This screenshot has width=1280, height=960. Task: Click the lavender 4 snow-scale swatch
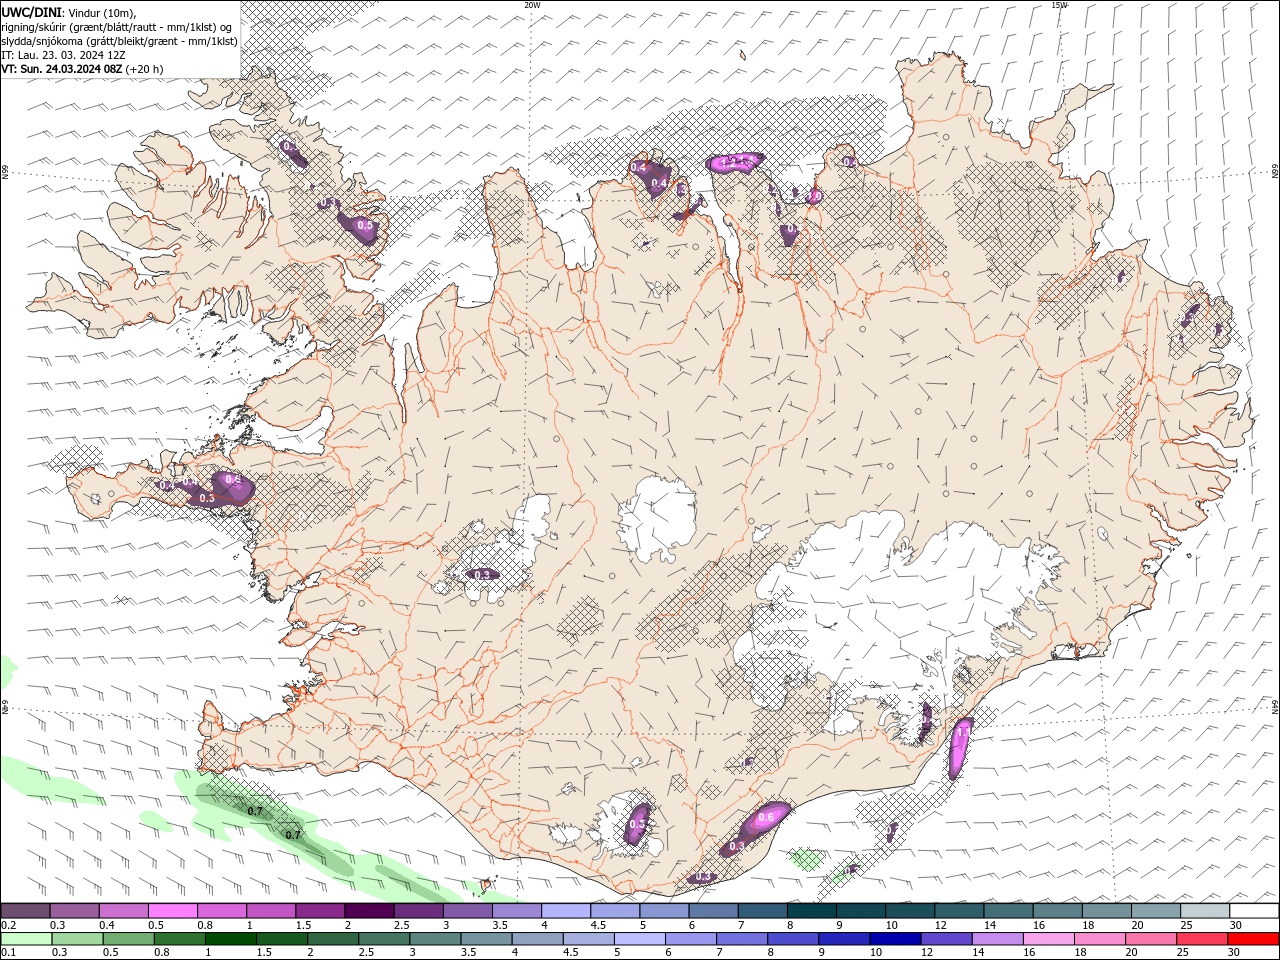[x=566, y=911]
